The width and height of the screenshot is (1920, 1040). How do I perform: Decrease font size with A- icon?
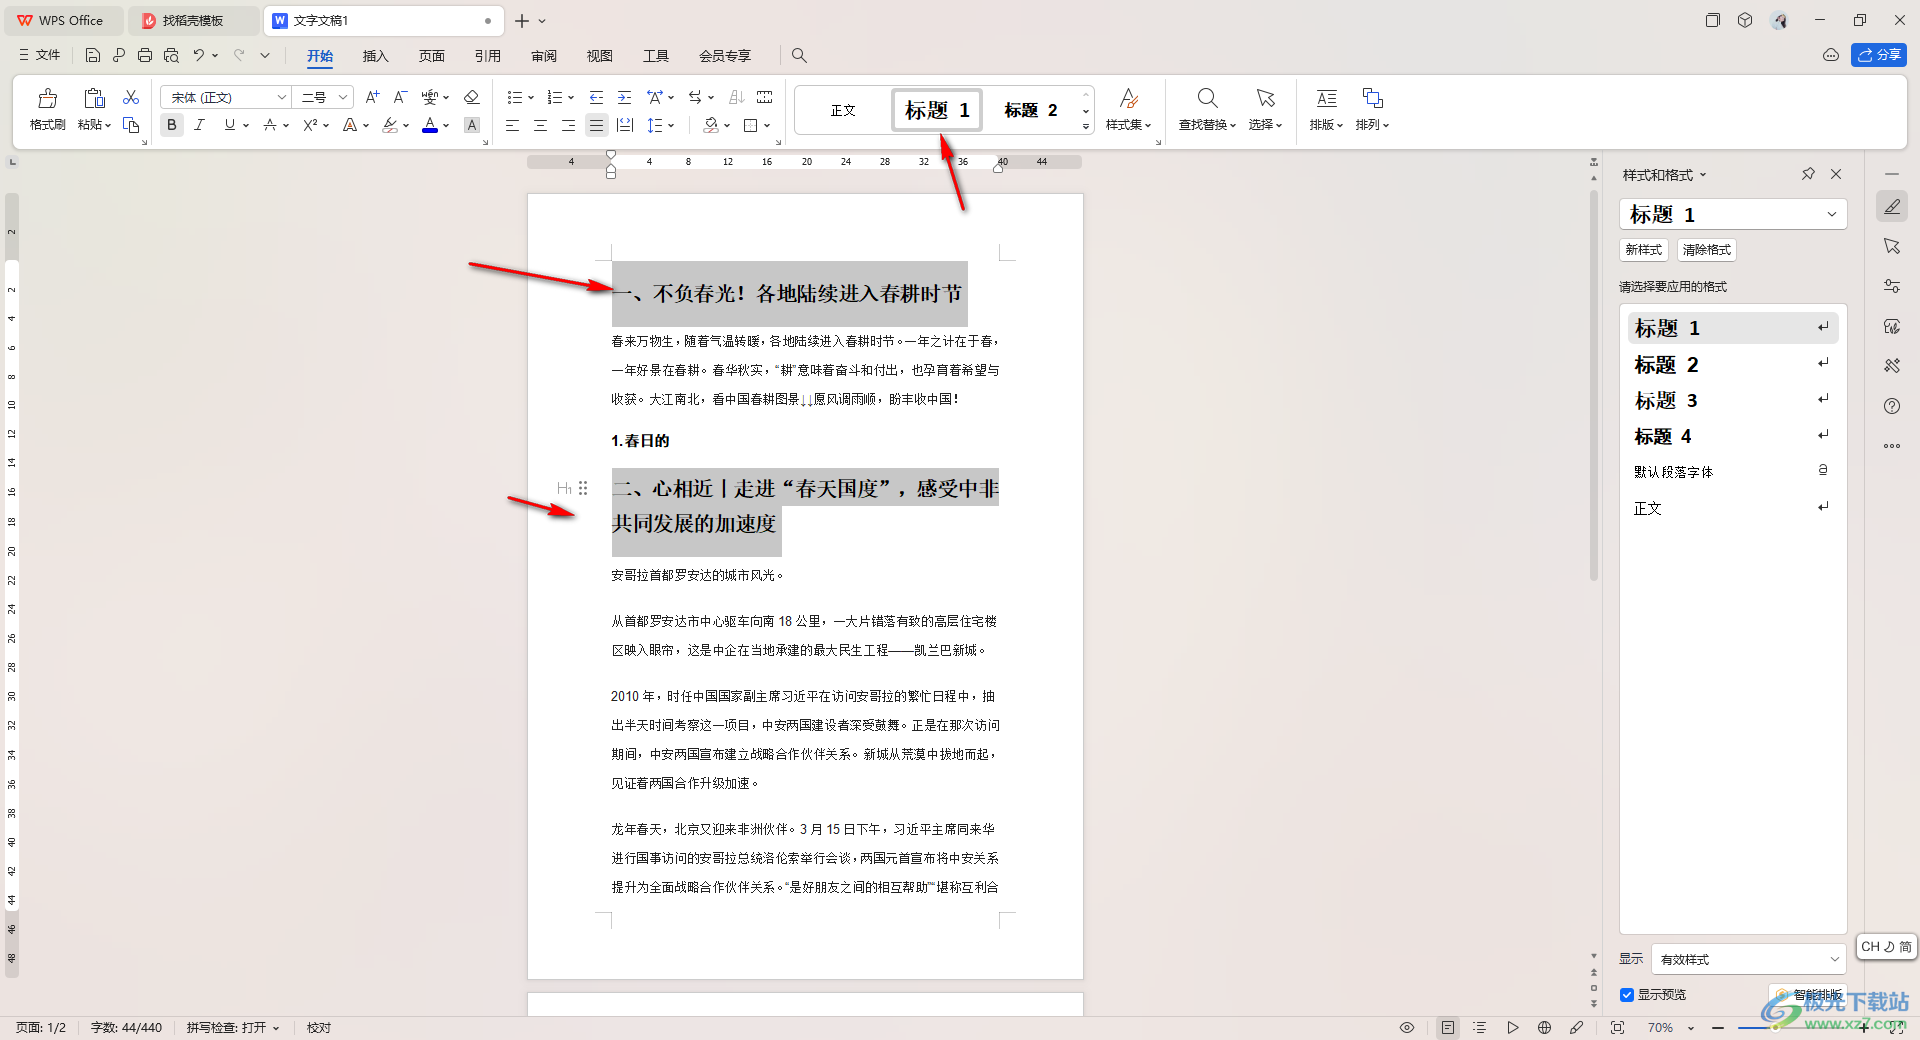pyautogui.click(x=400, y=97)
